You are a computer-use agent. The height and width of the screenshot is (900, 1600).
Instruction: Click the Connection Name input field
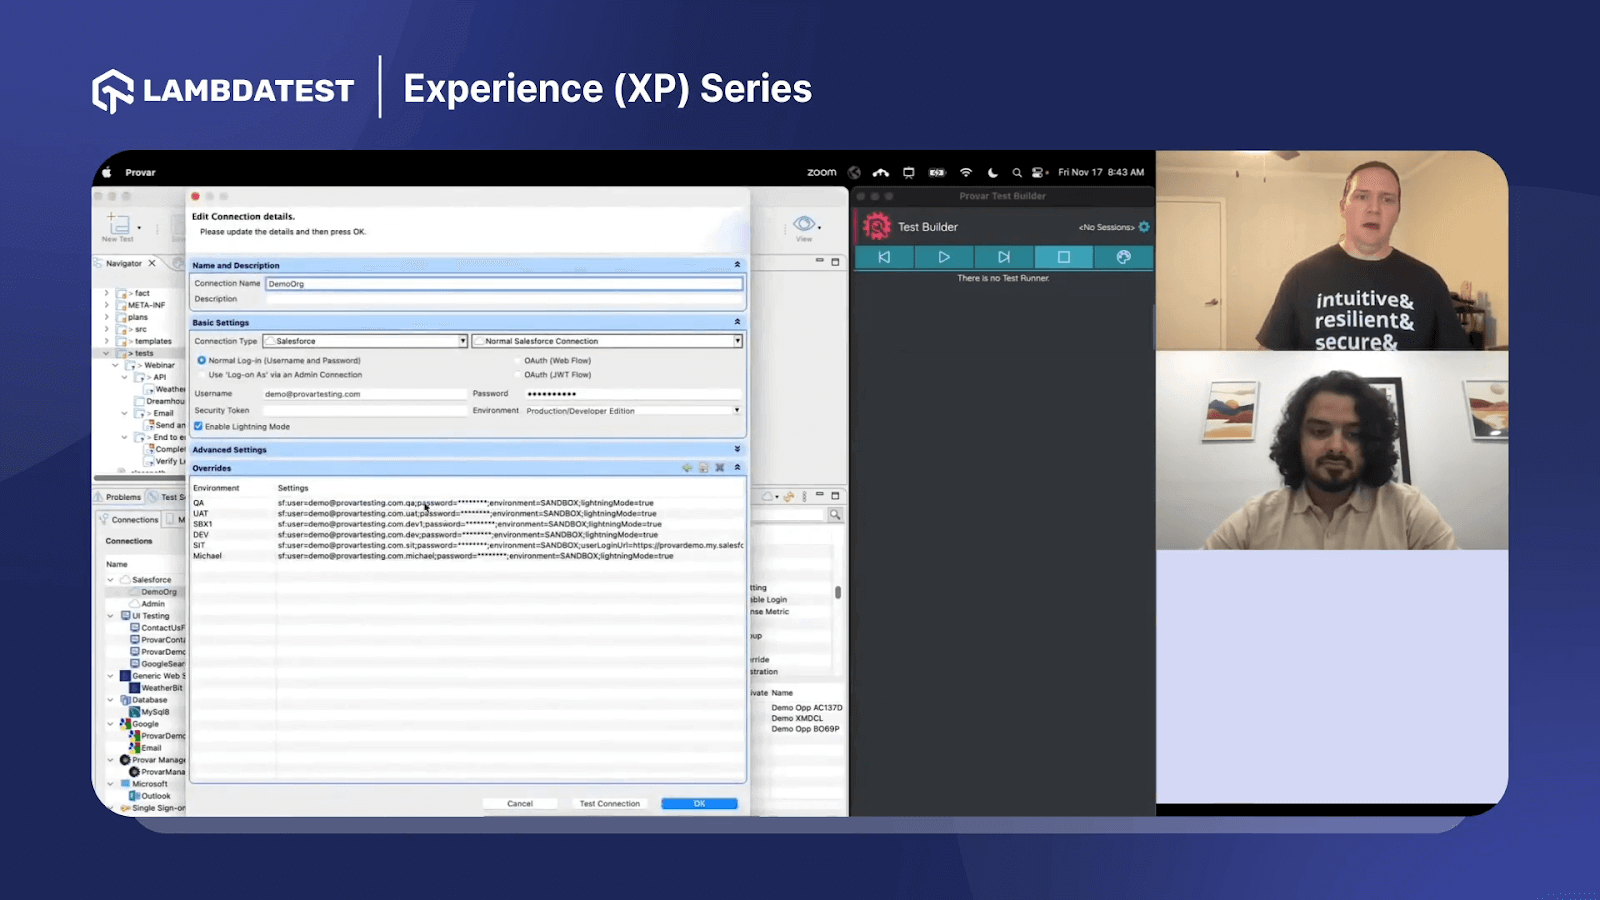point(503,284)
